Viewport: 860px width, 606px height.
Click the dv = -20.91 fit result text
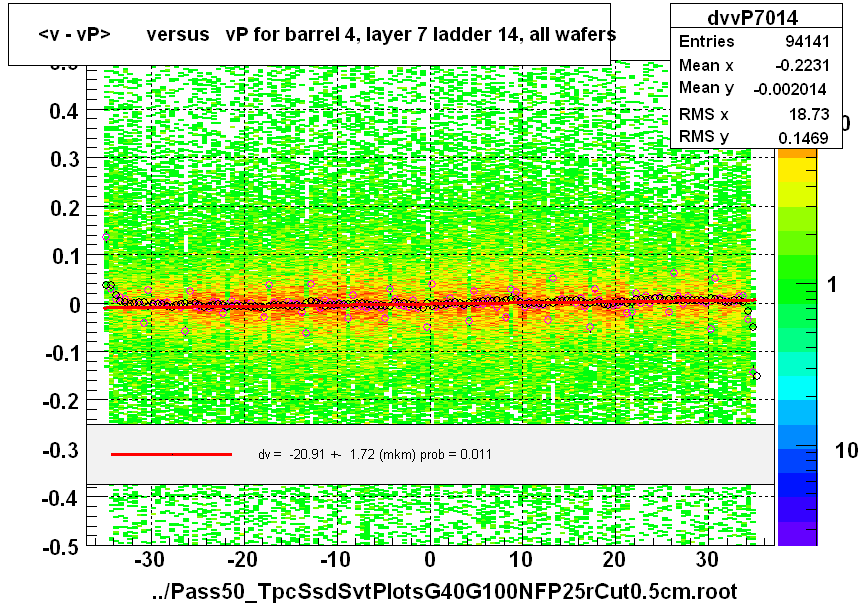(375, 455)
